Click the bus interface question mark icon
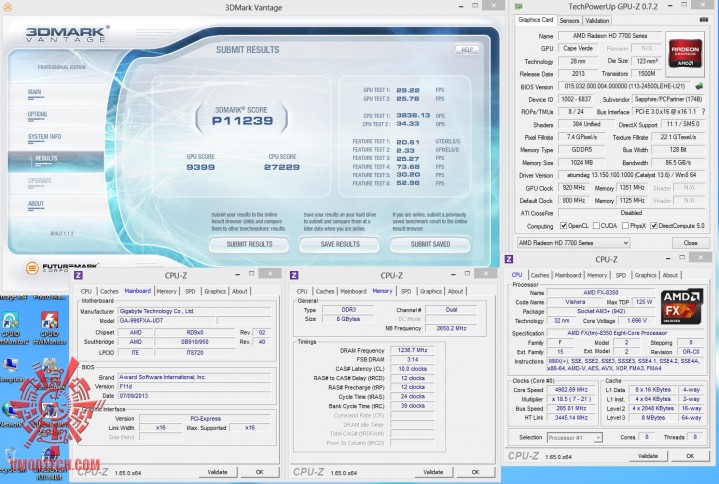The width and height of the screenshot is (719, 484). click(703, 111)
